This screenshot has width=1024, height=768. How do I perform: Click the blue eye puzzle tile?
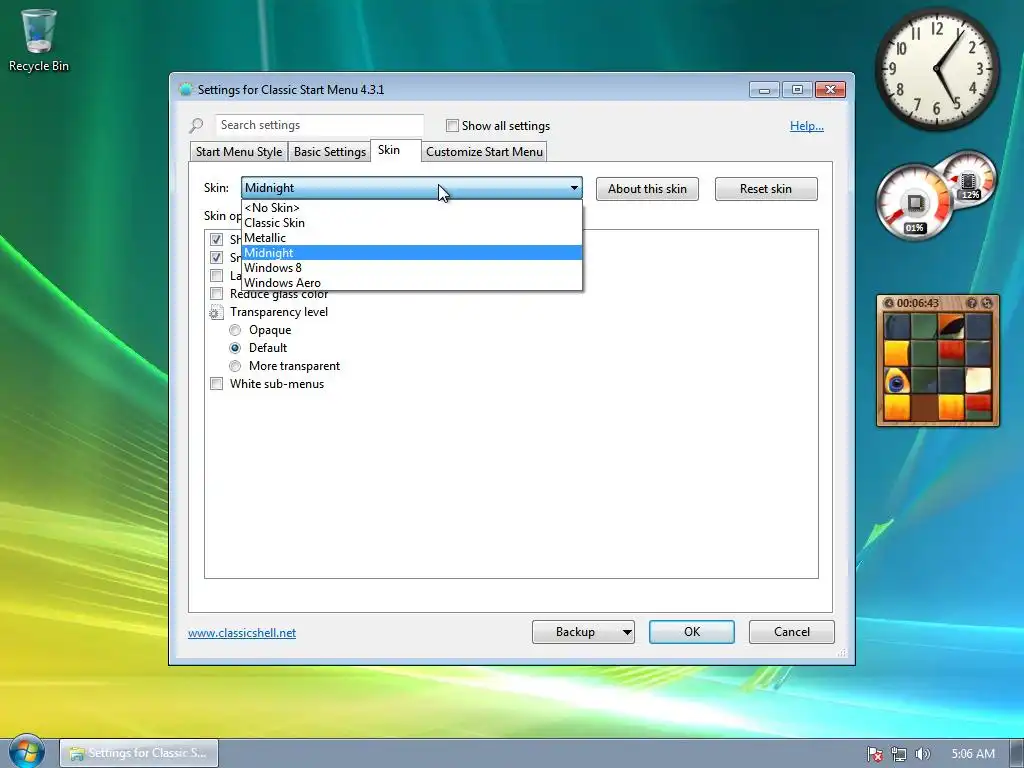pos(896,381)
